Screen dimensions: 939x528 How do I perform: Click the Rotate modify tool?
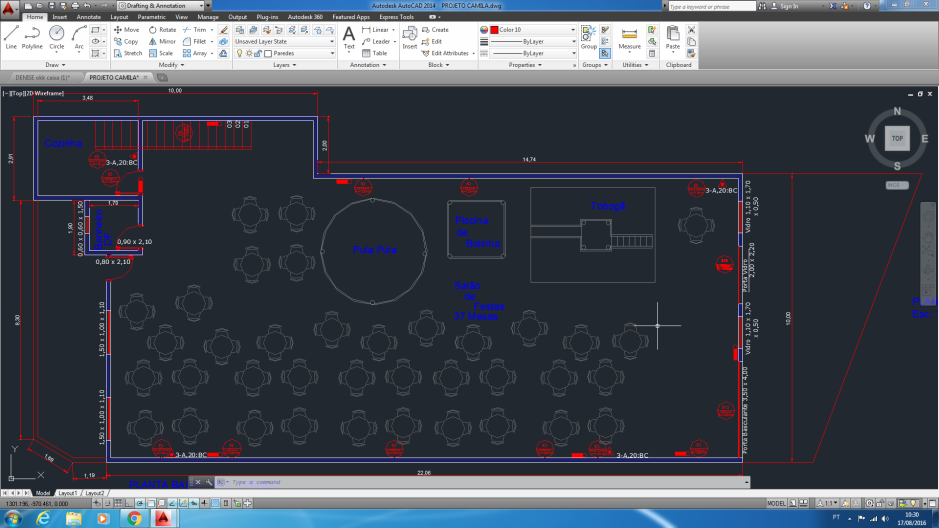(161, 30)
